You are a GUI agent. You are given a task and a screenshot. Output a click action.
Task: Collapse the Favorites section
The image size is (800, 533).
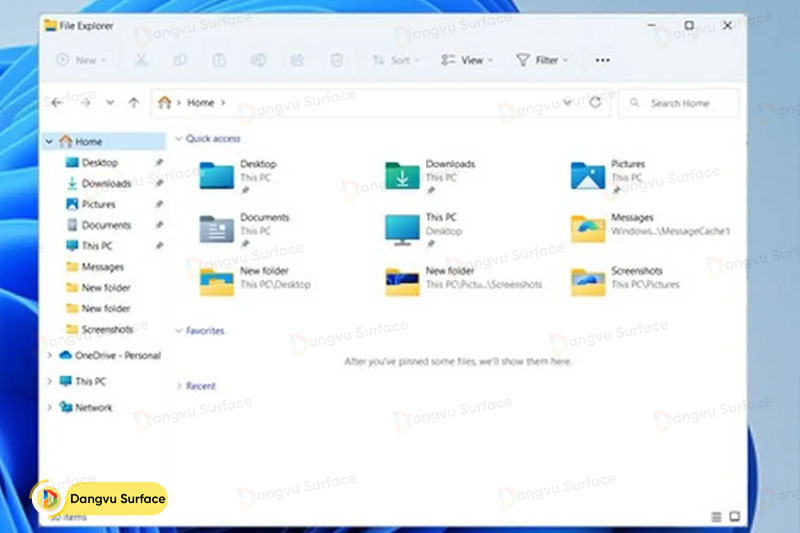point(179,331)
